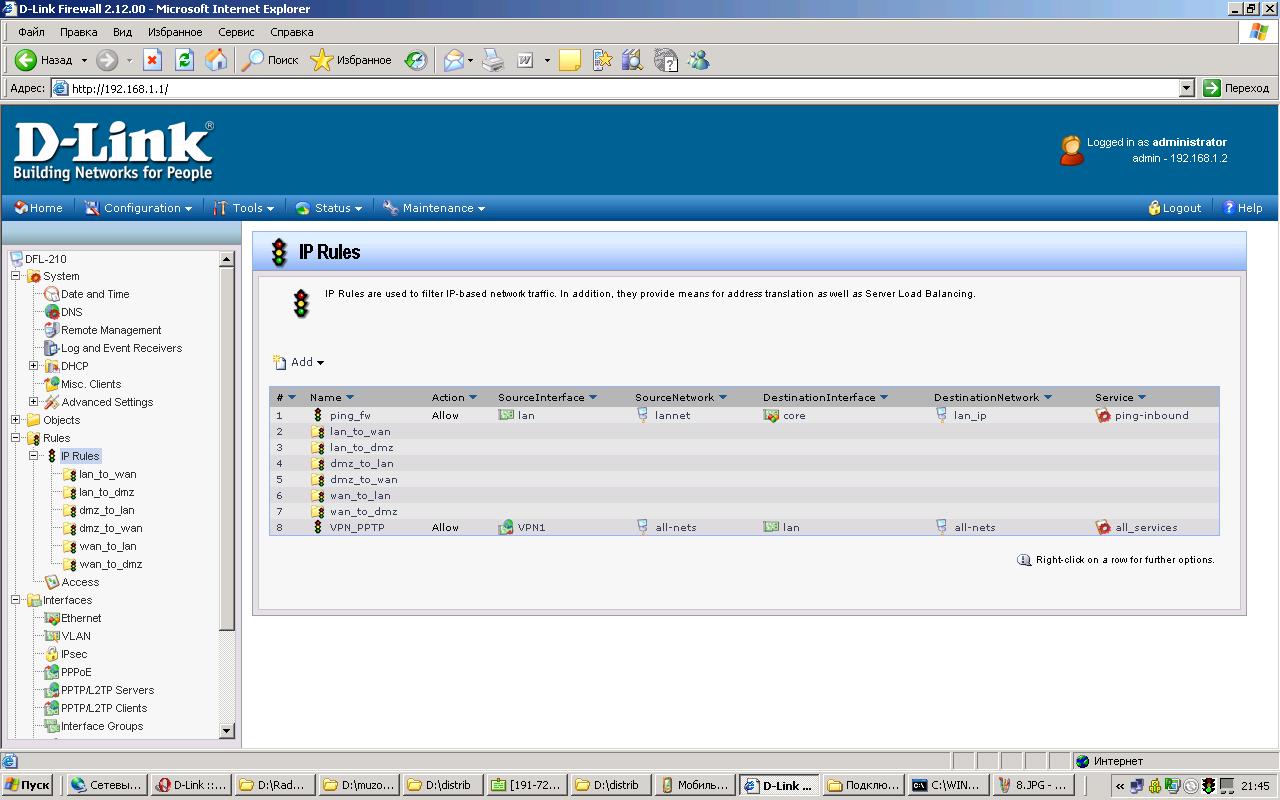This screenshot has width=1280, height=800.
Task: Click the Date and Time tree icon
Action: (52, 294)
